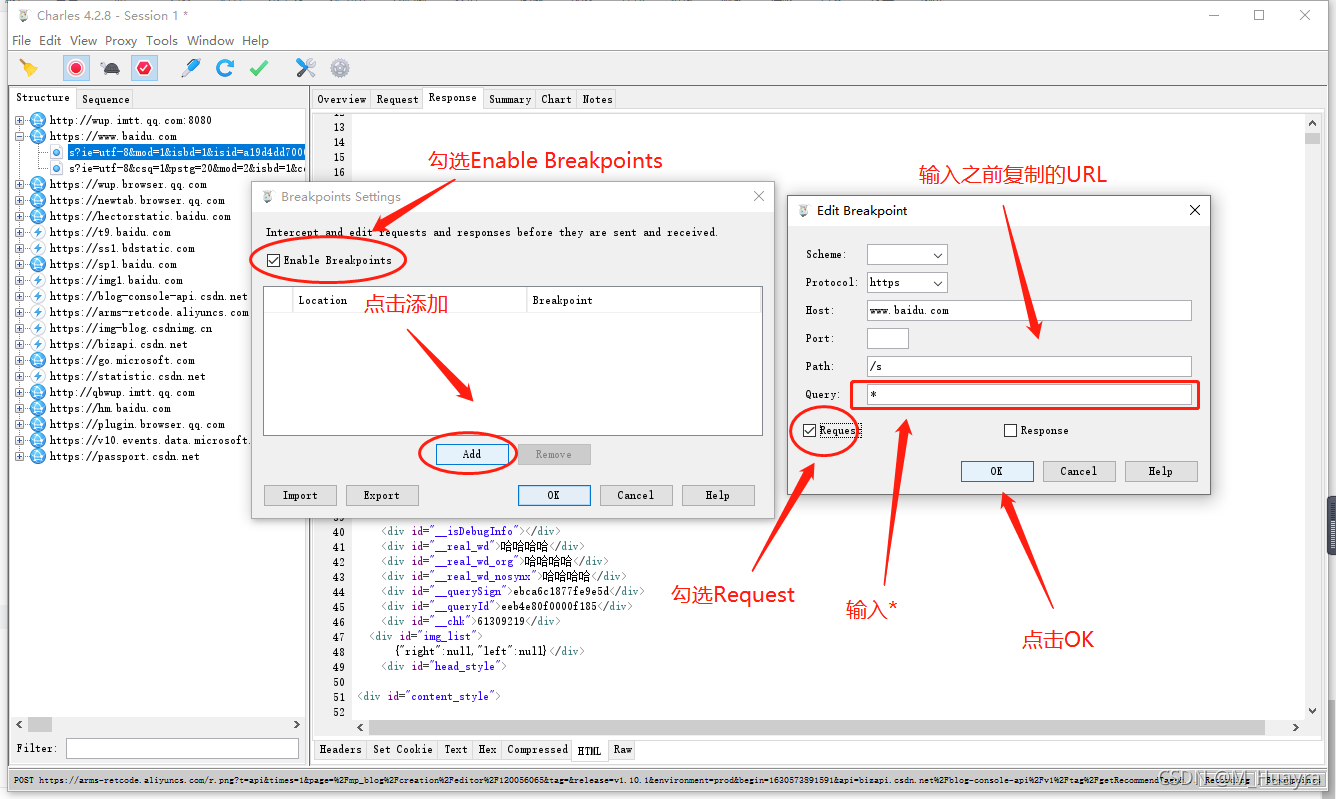Open the Tools menu
1336x799 pixels.
tap(162, 41)
